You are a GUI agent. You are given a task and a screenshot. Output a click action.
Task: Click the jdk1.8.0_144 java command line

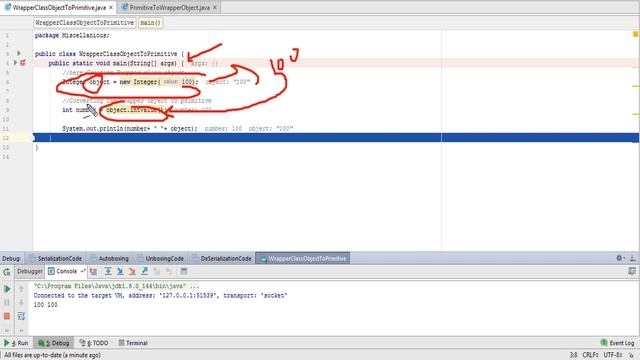point(117,286)
